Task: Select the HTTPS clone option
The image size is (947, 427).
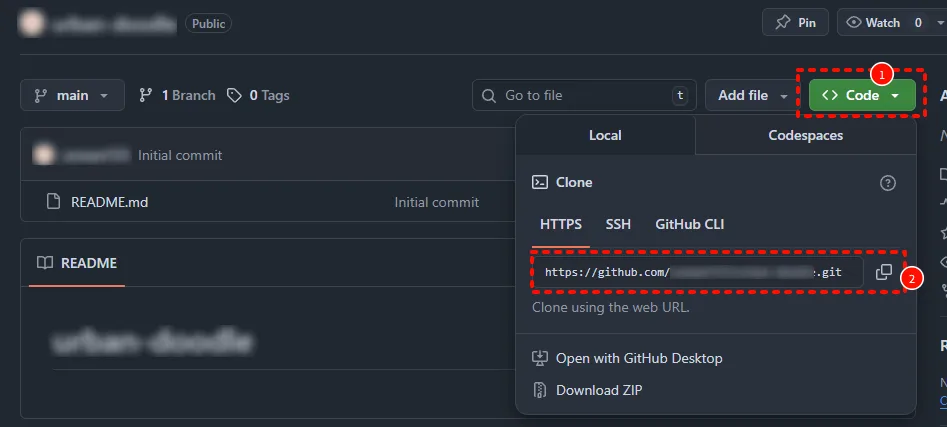Action: click(x=561, y=224)
